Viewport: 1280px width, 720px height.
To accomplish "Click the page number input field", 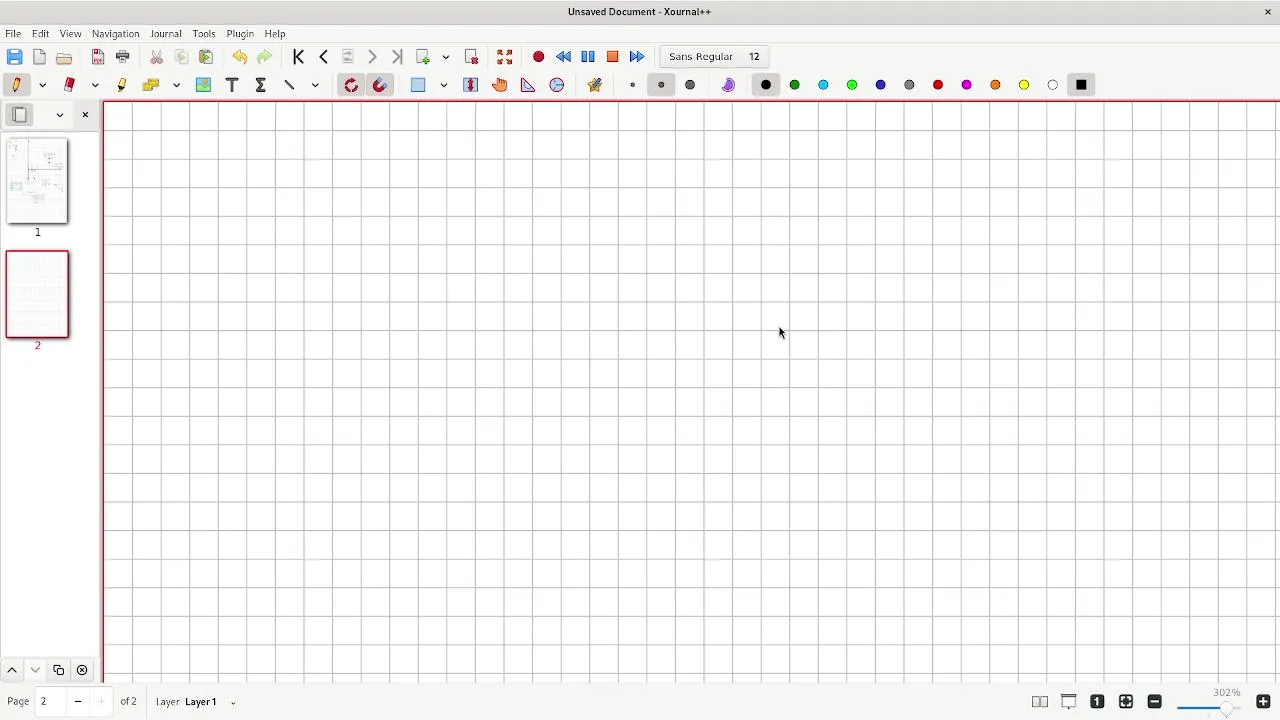I will [x=51, y=702].
